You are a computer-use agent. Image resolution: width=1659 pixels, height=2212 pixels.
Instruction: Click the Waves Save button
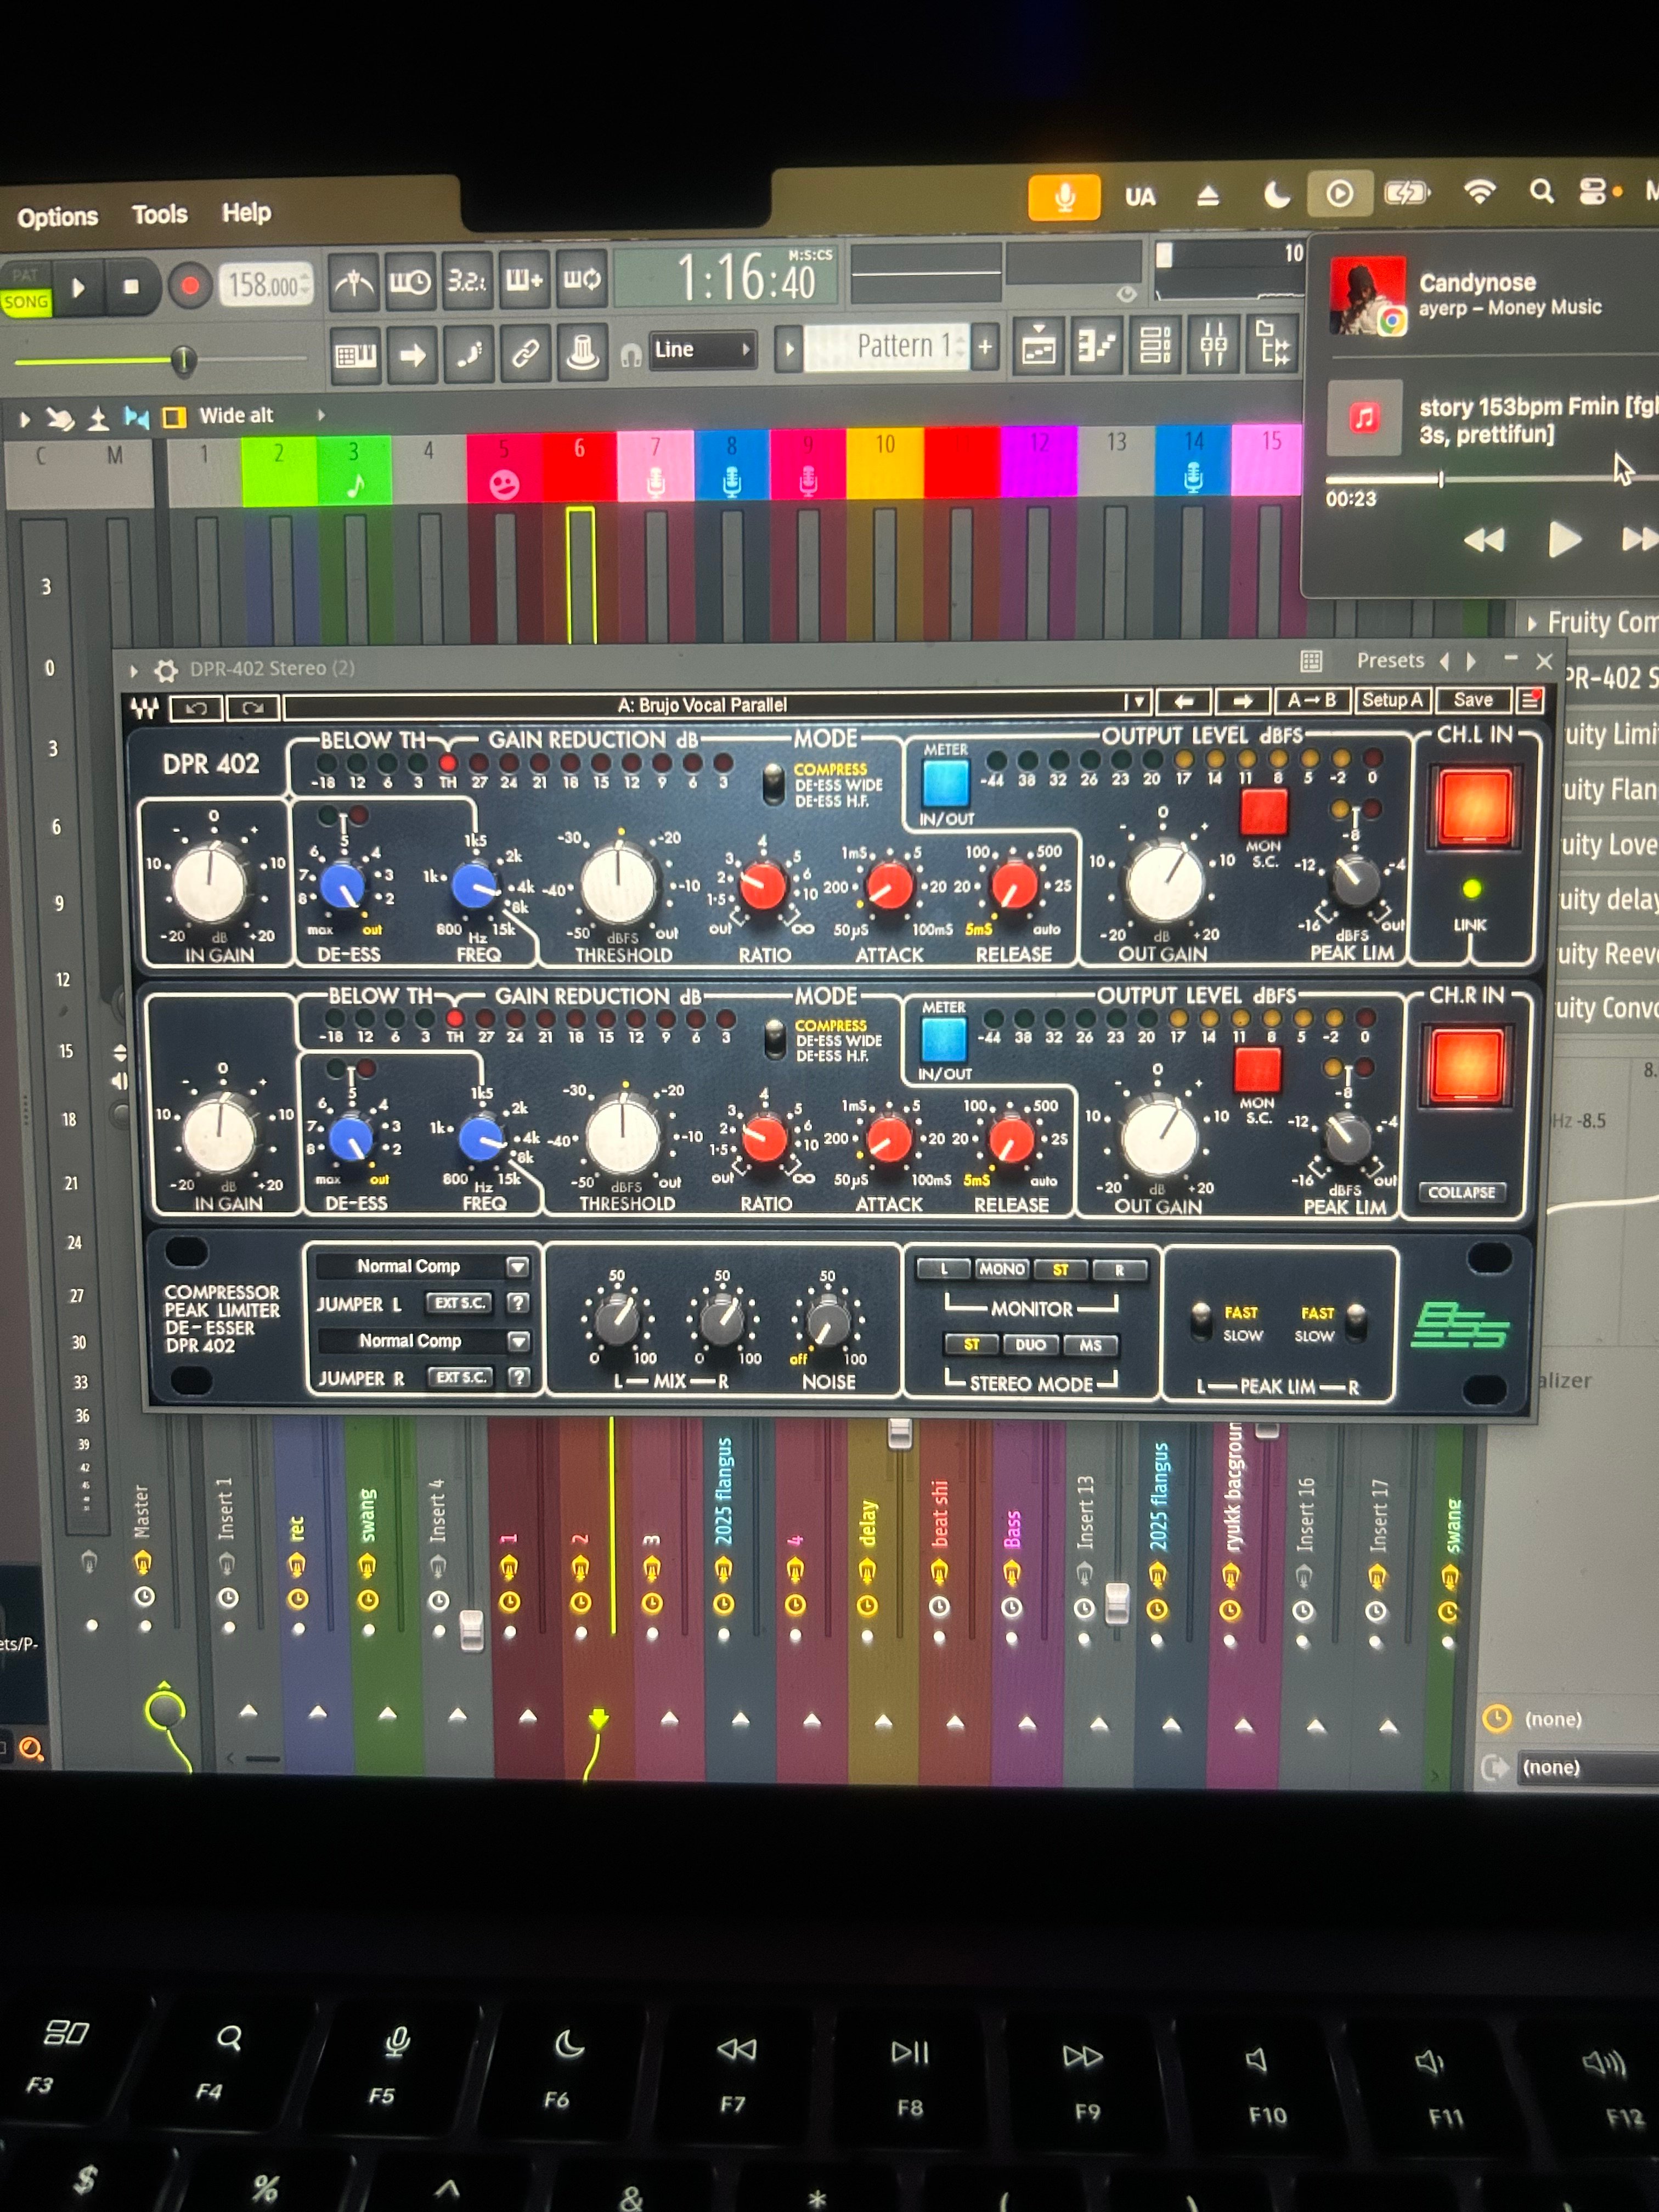point(1473,700)
